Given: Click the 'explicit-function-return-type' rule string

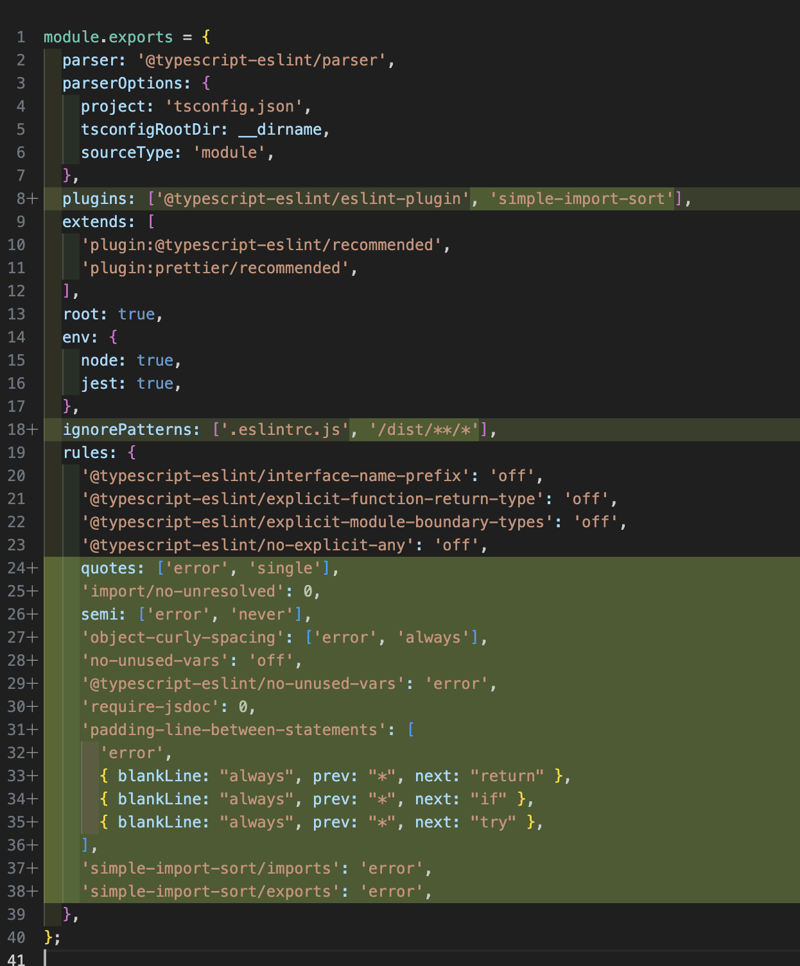Looking at the screenshot, I should [312, 499].
